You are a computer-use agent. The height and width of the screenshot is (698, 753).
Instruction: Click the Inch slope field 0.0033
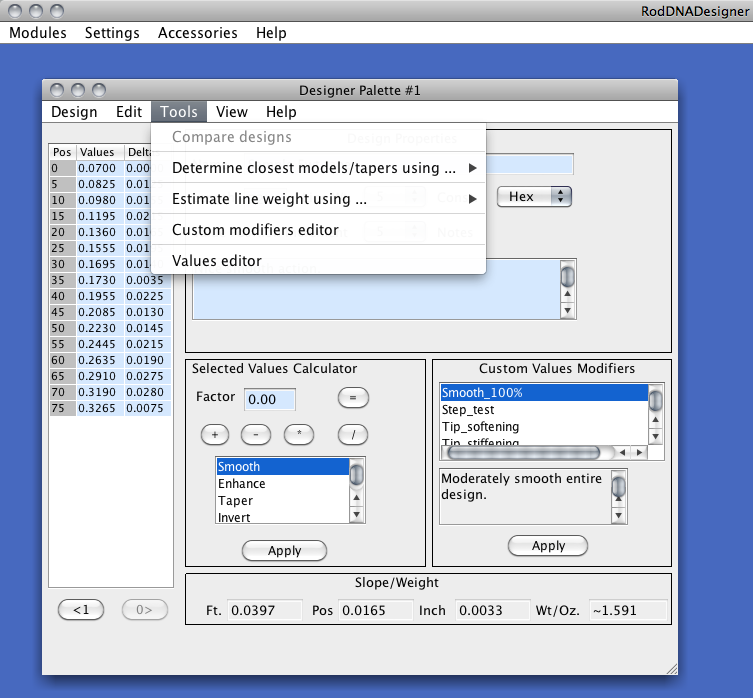[493, 611]
